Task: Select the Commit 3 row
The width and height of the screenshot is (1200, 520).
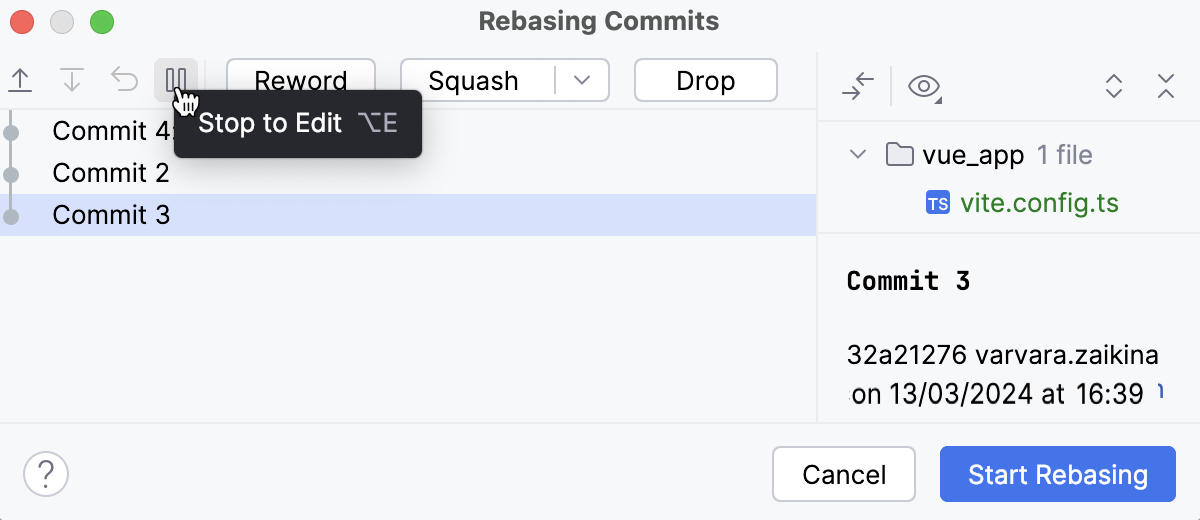Action: 111,215
